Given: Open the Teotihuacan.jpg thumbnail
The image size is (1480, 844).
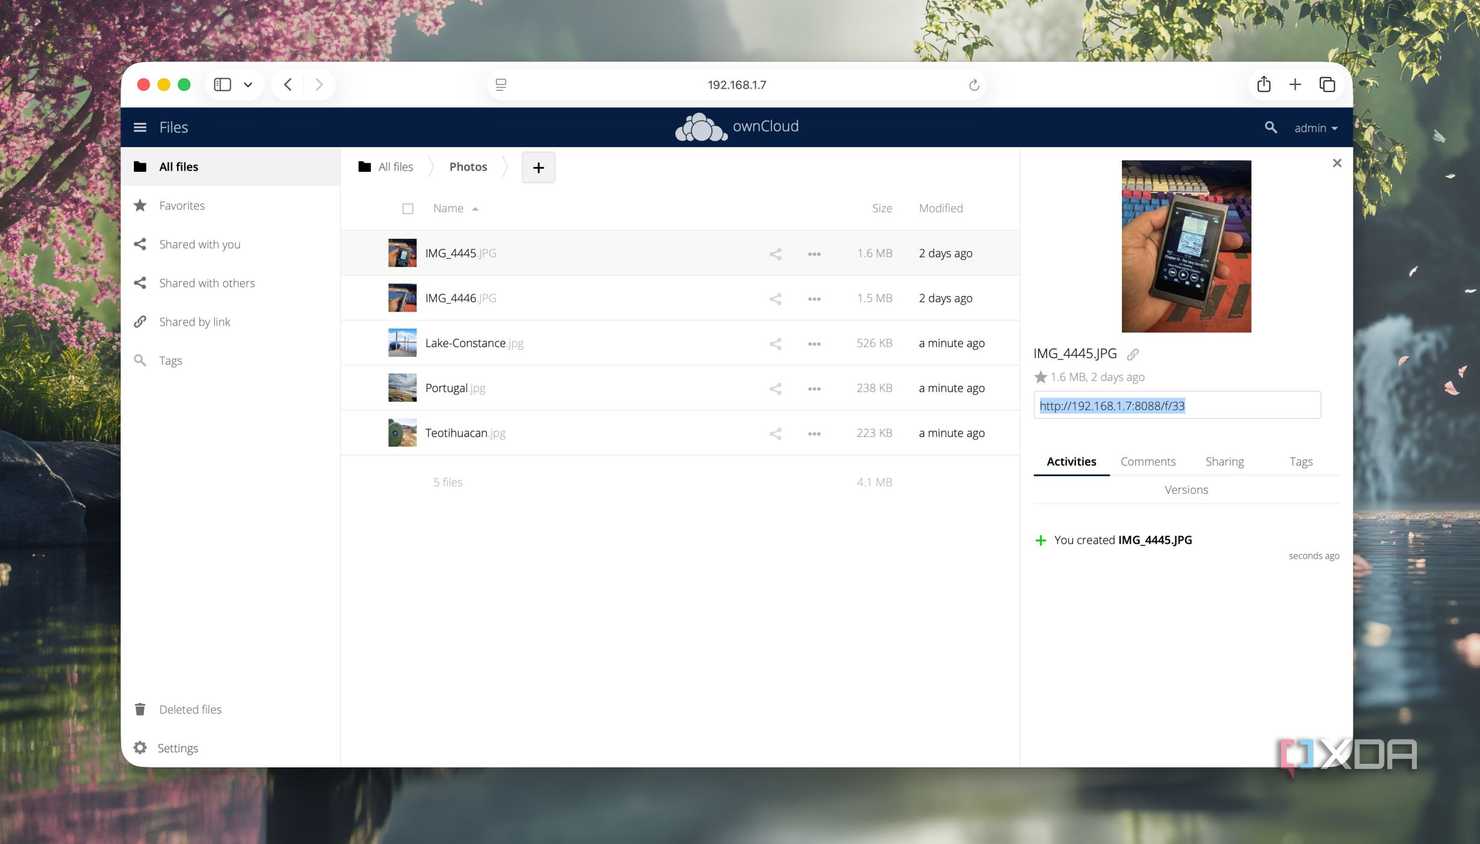Looking at the screenshot, I should pos(402,433).
